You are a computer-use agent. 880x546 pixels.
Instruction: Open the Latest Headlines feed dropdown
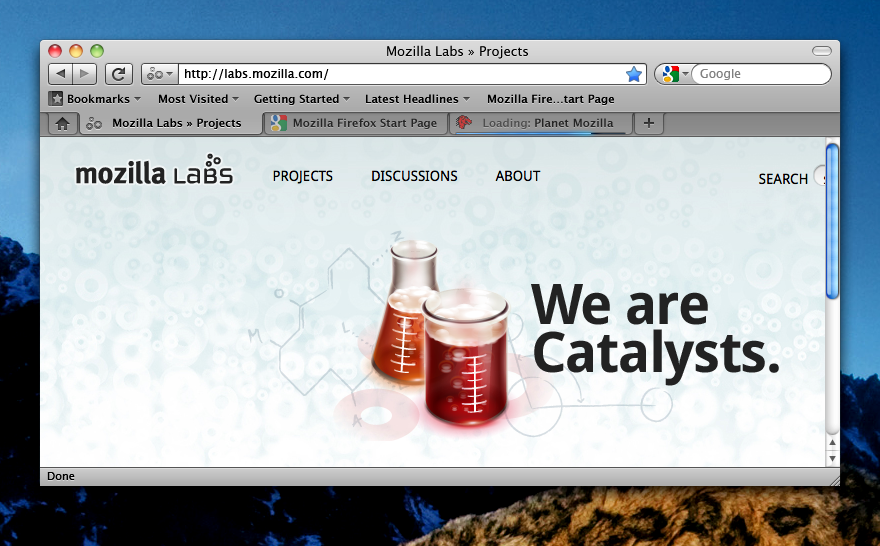point(418,99)
